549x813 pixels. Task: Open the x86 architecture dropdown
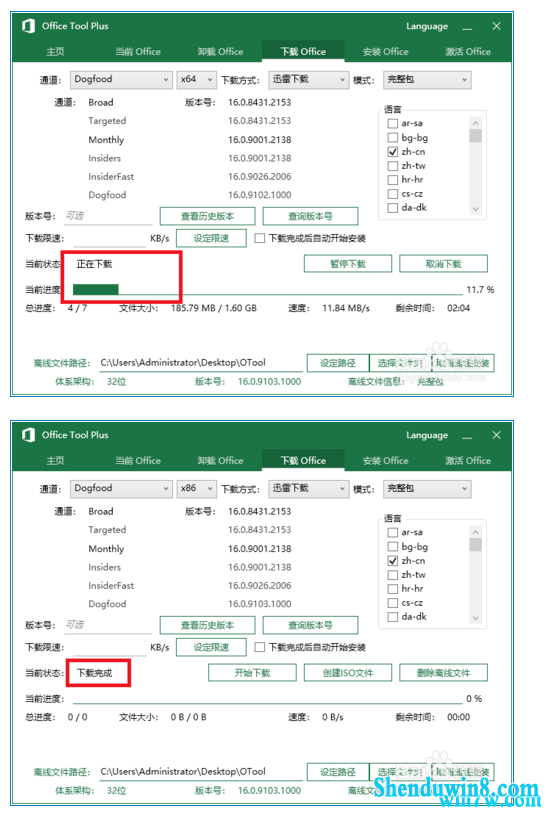click(x=196, y=488)
